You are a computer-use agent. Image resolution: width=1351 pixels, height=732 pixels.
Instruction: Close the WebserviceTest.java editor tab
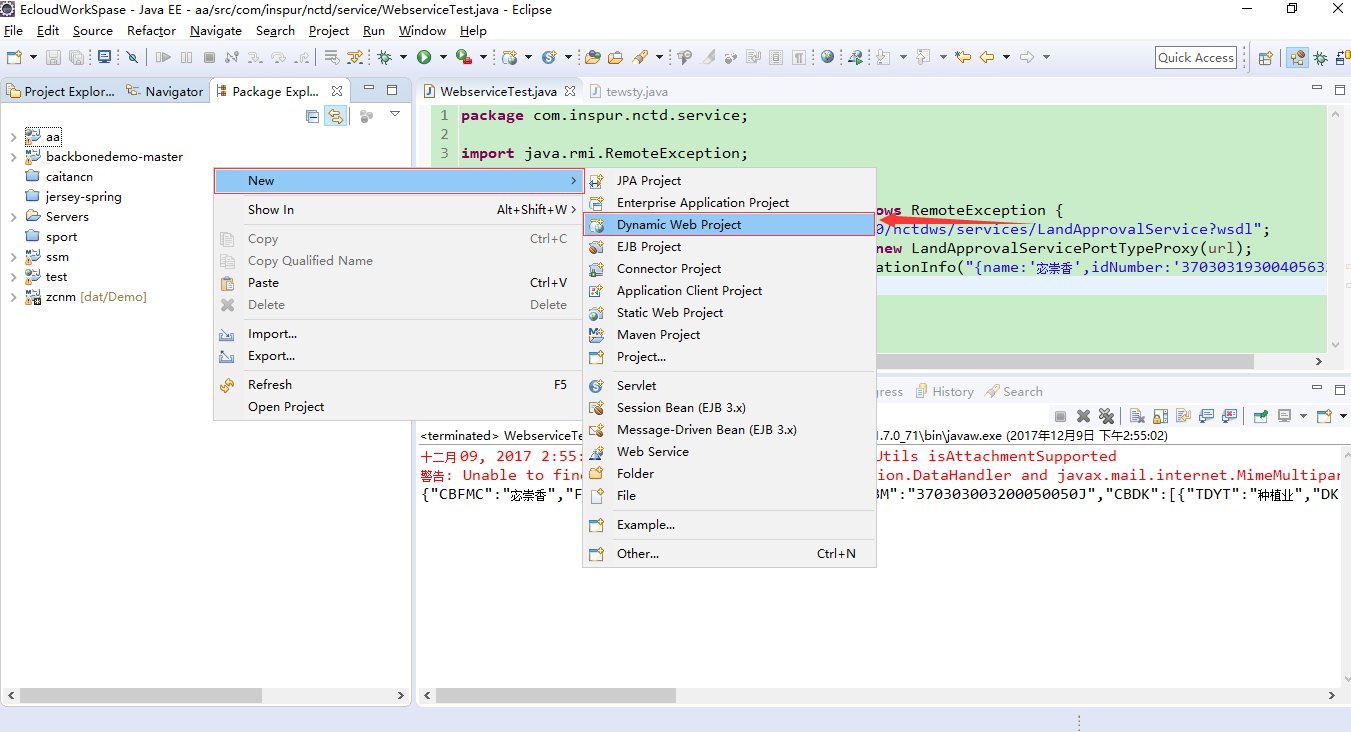[570, 91]
